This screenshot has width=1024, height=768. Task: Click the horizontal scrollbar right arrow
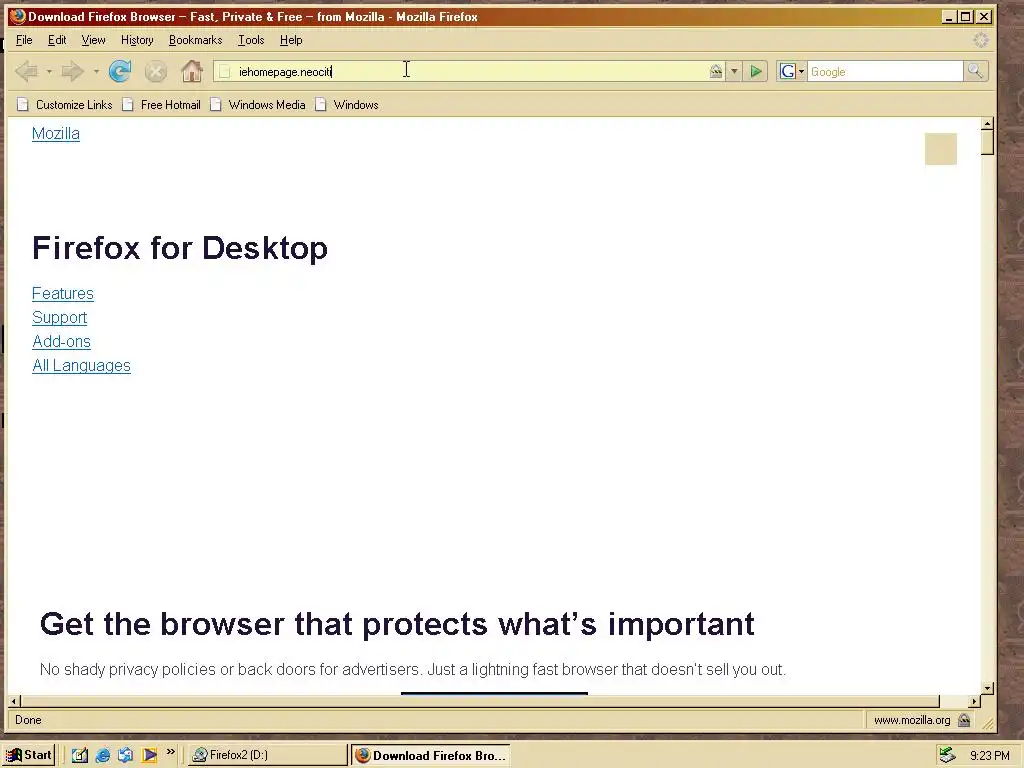tap(974, 701)
